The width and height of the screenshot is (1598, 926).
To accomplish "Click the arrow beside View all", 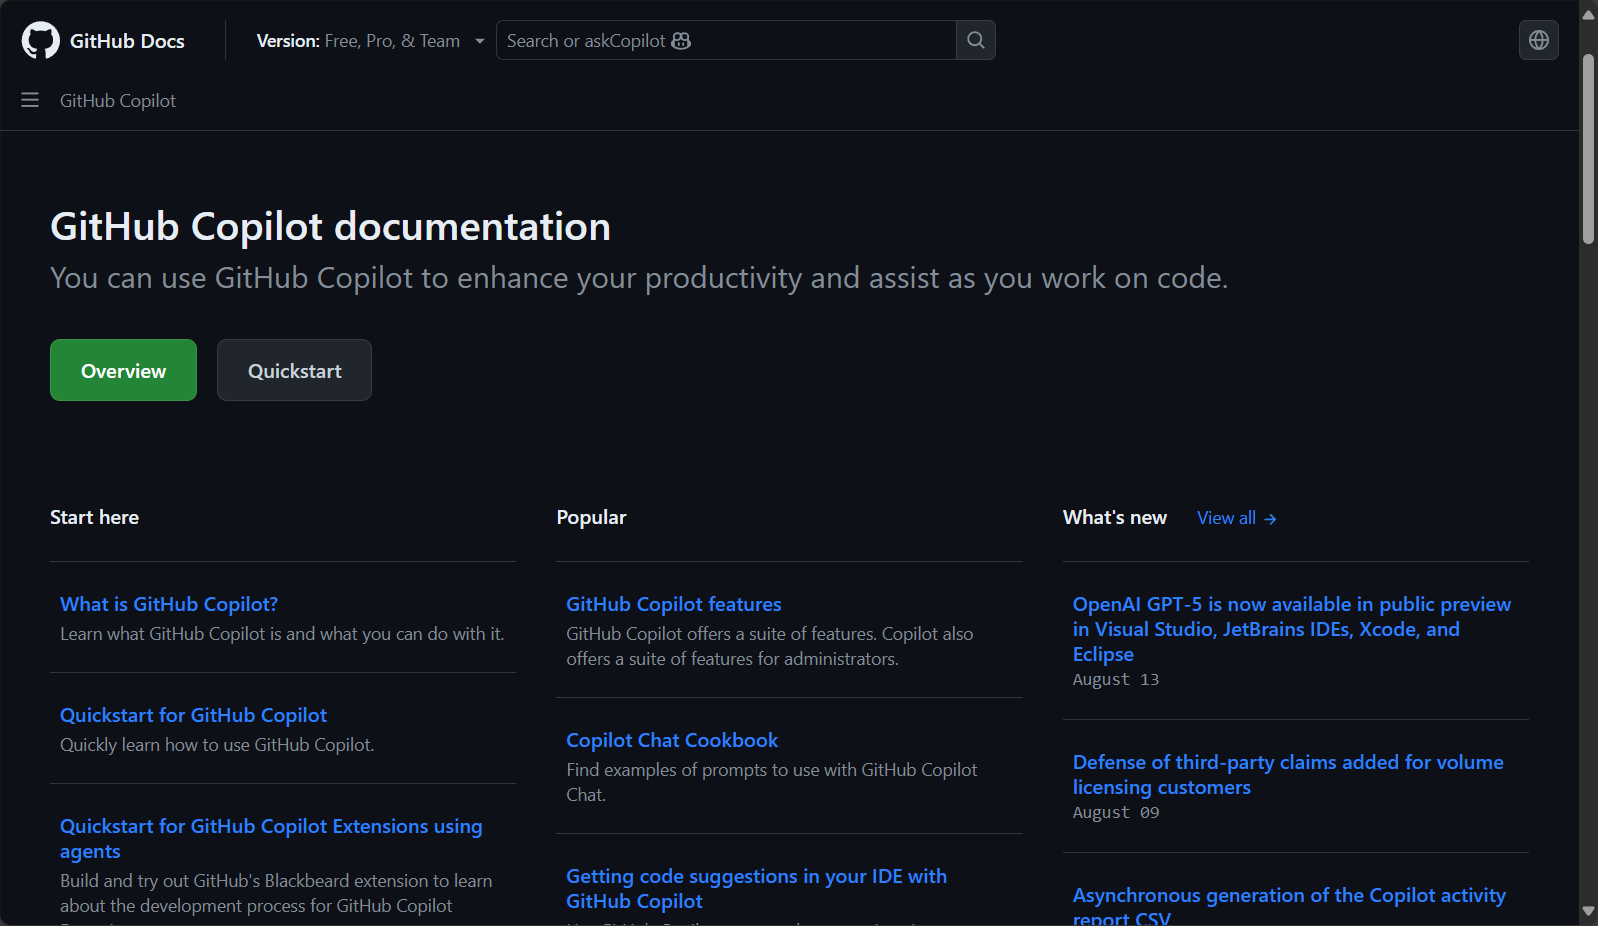I will [1270, 519].
